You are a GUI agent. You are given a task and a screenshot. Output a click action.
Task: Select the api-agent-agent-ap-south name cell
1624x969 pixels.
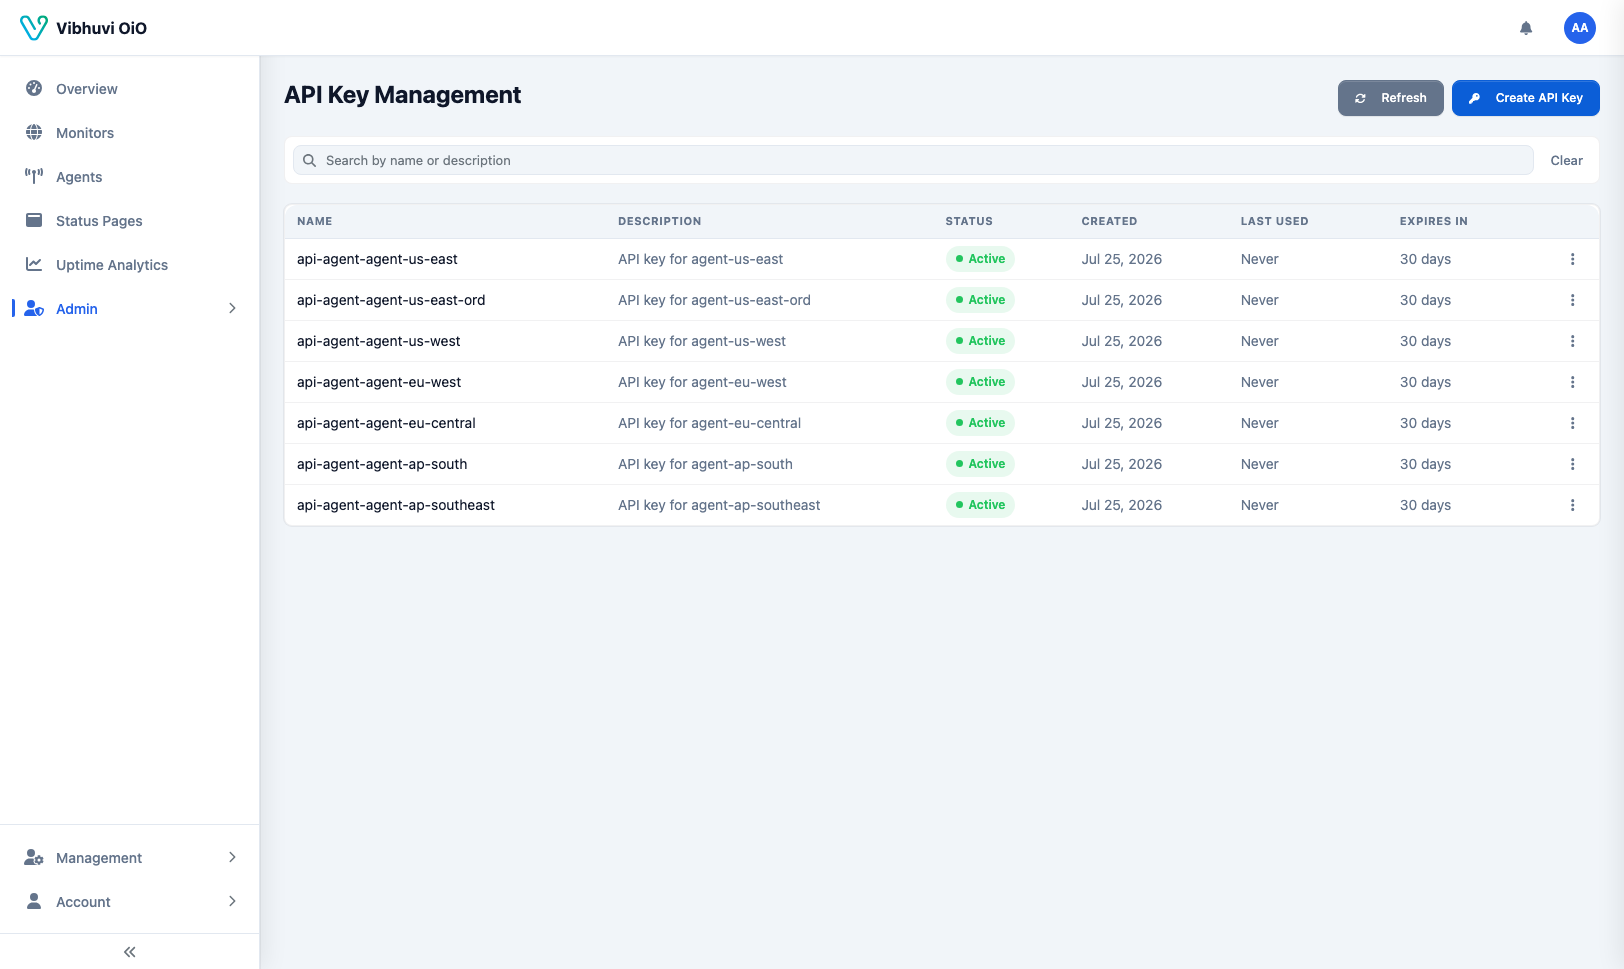click(382, 464)
